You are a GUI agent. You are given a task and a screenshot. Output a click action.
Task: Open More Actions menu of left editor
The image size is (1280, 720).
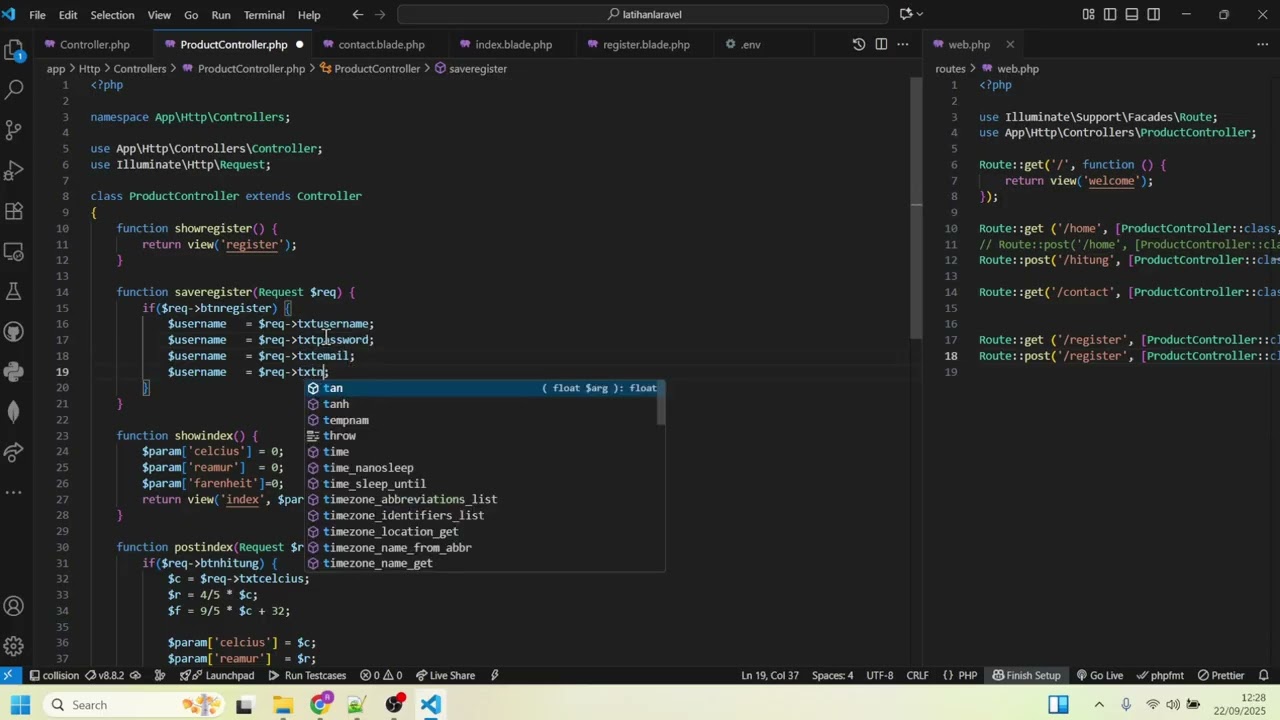click(903, 45)
